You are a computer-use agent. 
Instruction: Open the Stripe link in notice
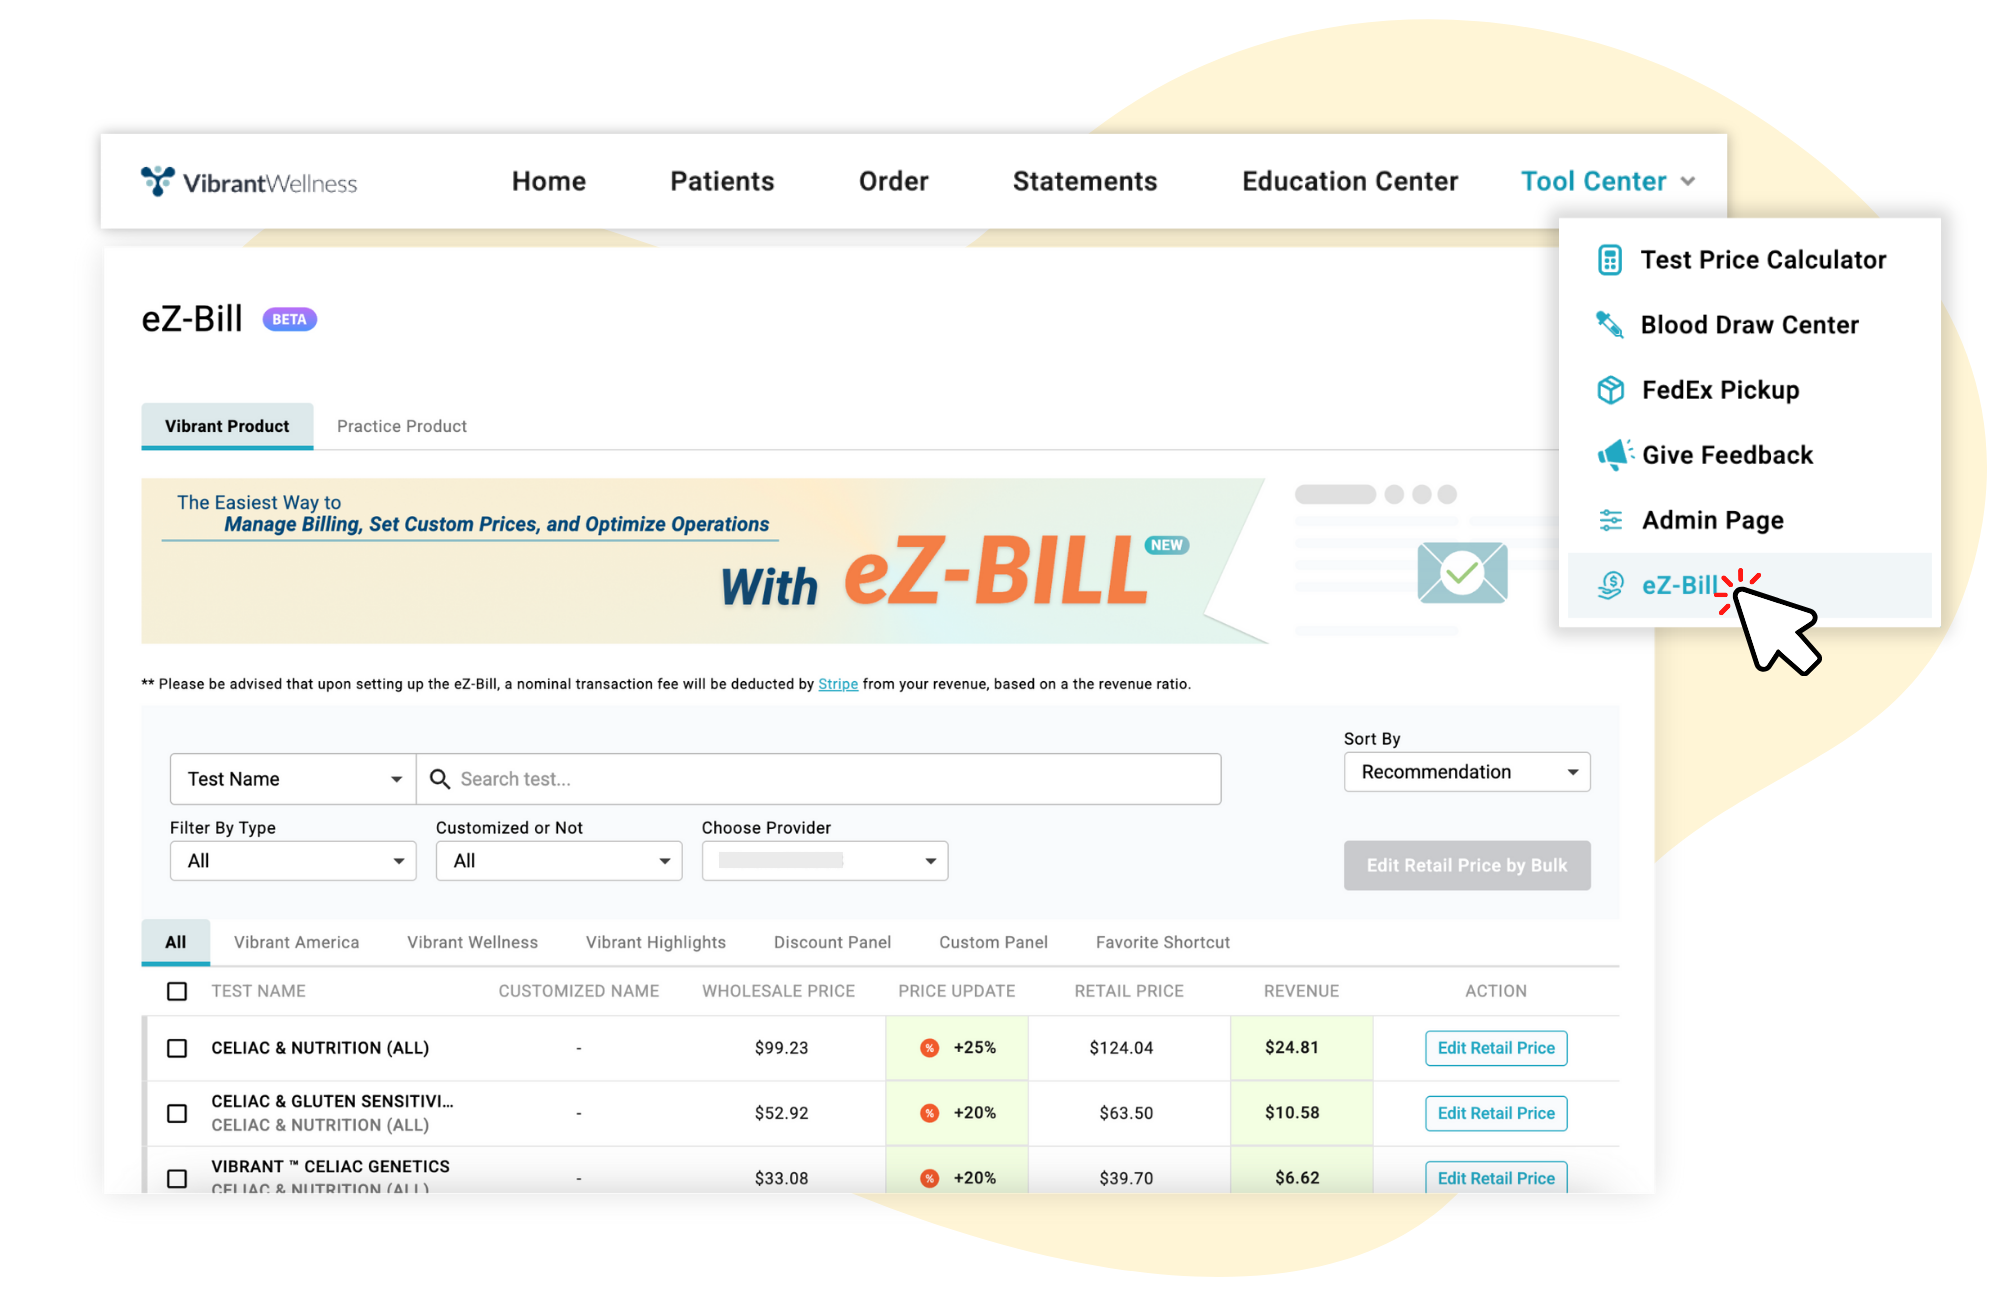838,684
